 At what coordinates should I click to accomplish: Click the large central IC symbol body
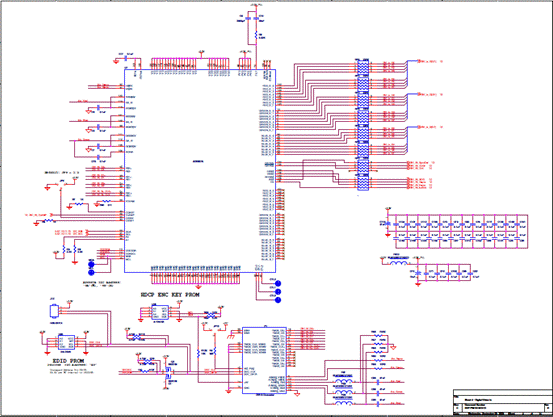coord(200,171)
